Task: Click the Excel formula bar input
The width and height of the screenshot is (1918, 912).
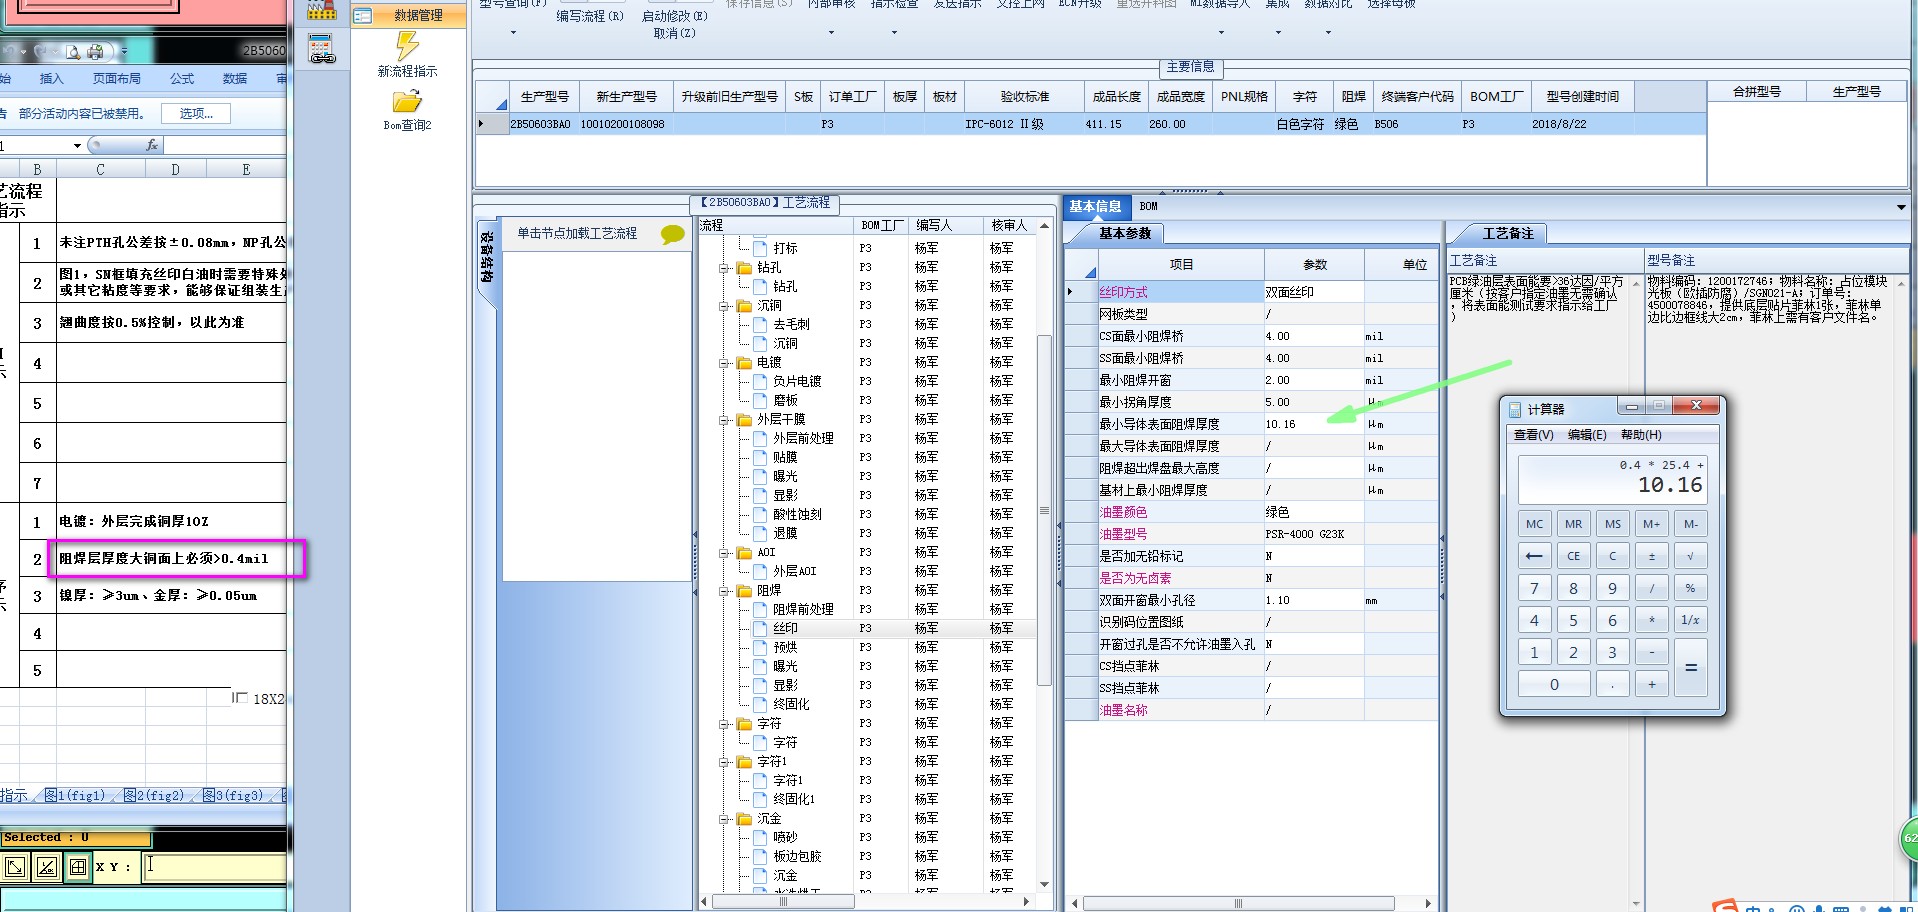Action: (x=226, y=146)
